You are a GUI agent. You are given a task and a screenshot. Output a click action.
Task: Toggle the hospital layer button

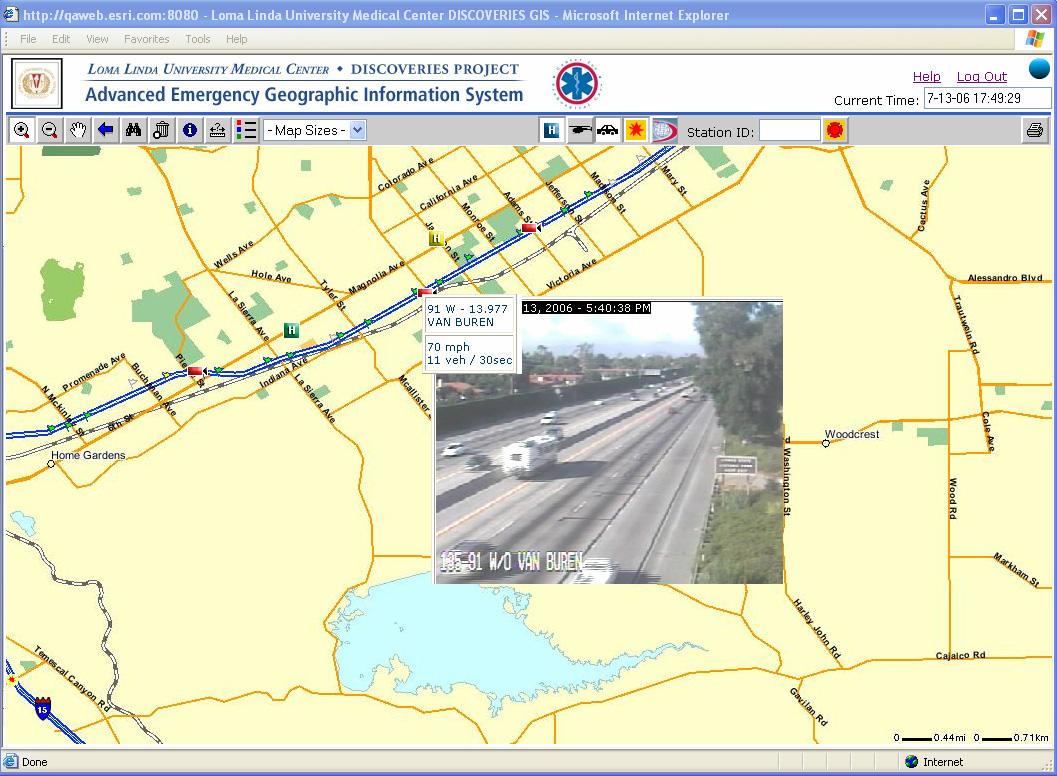tap(552, 130)
